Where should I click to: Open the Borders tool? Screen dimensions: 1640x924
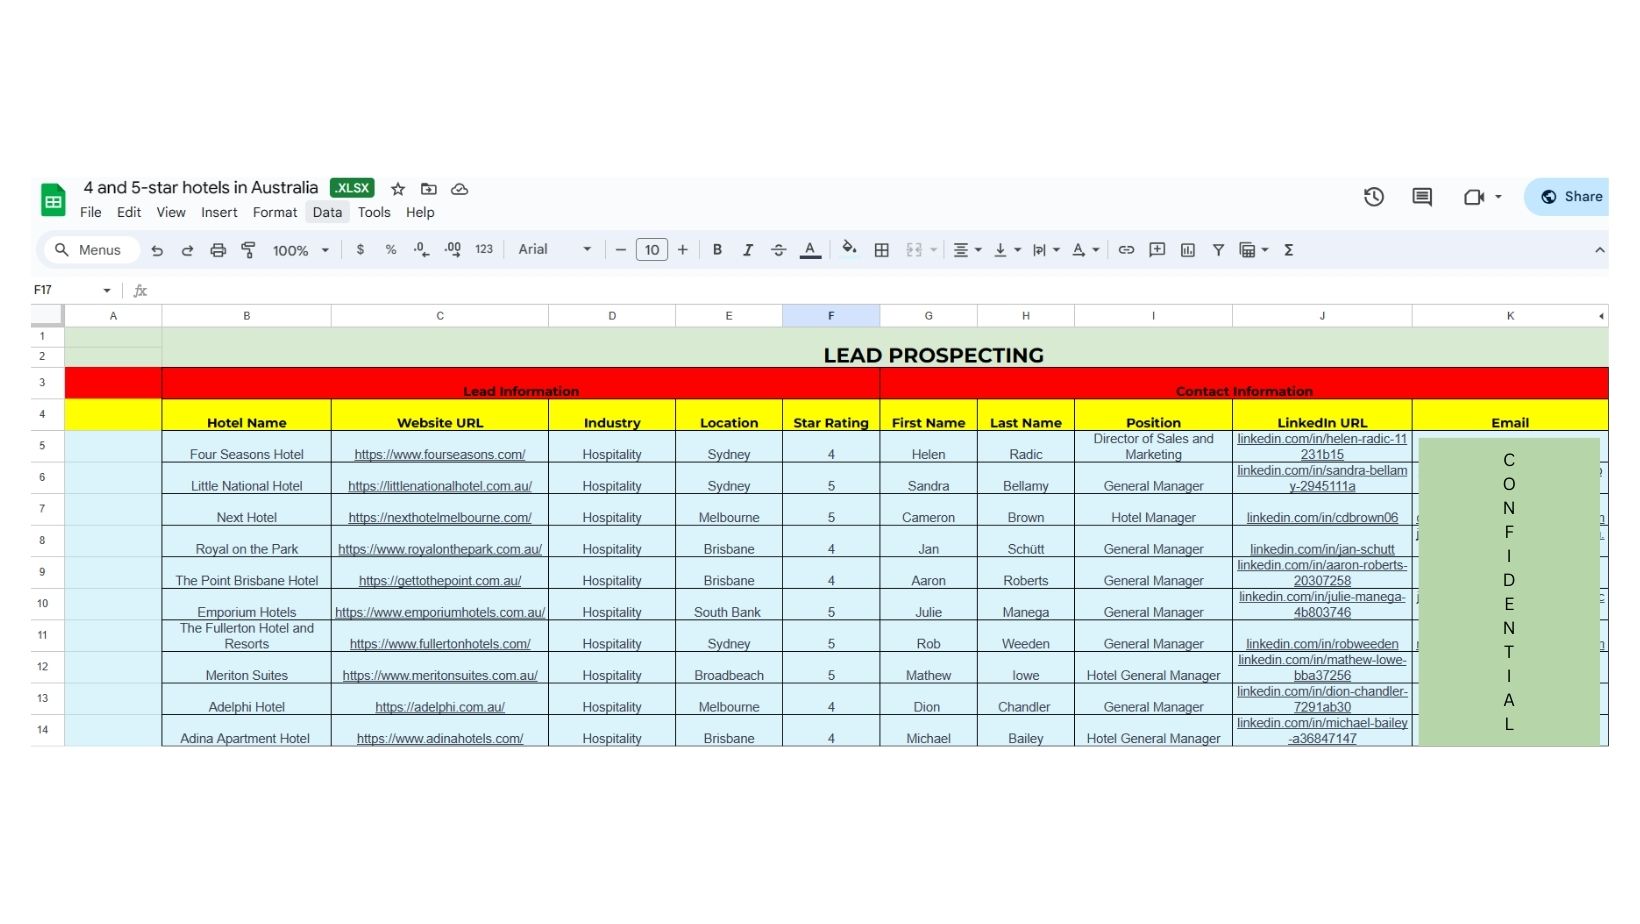click(882, 250)
